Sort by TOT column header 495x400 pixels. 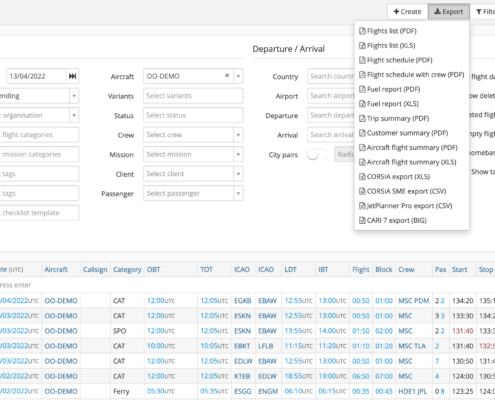click(206, 269)
